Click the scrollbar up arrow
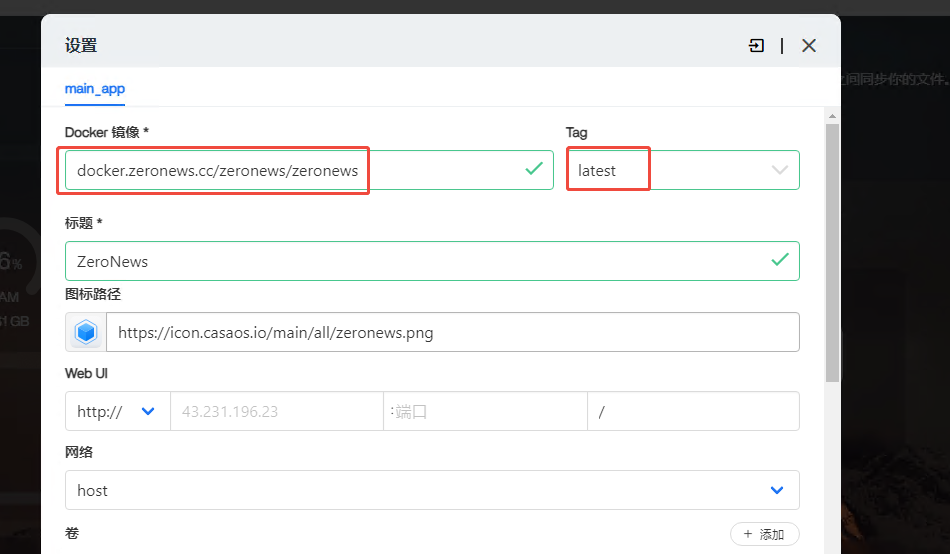This screenshot has width=950, height=554. [832, 116]
